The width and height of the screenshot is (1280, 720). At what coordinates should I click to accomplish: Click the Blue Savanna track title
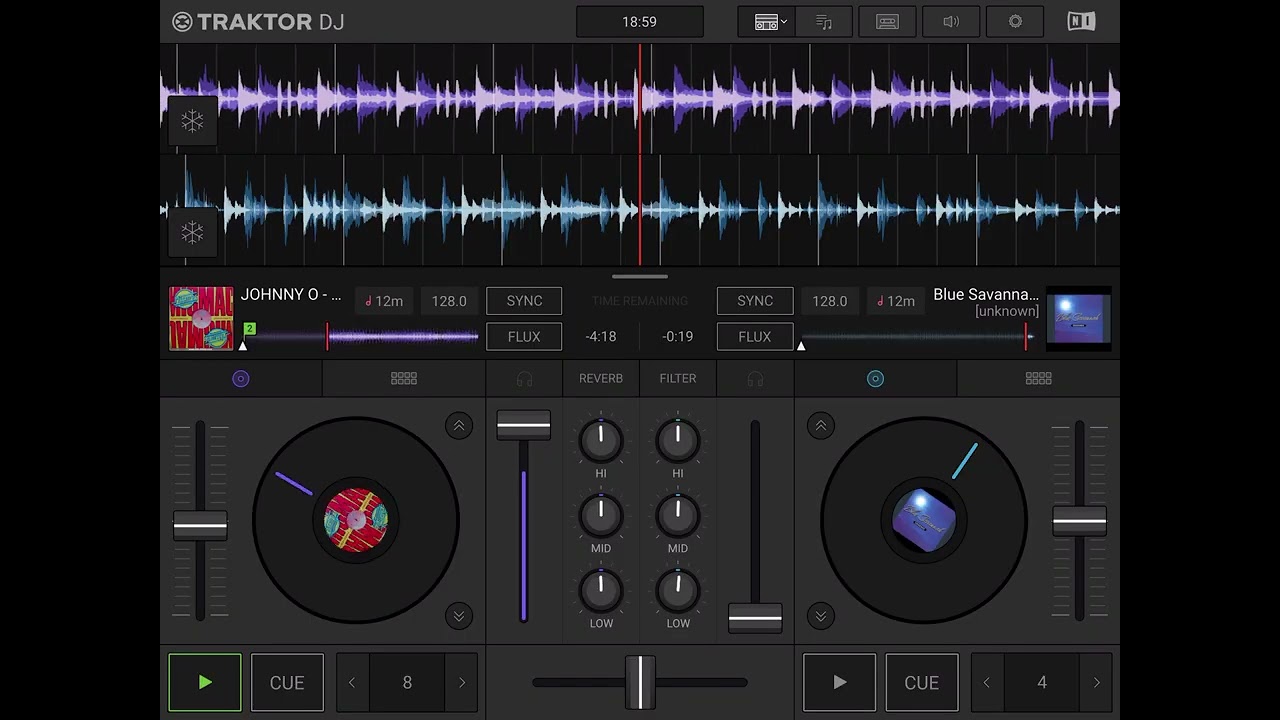[x=986, y=295]
